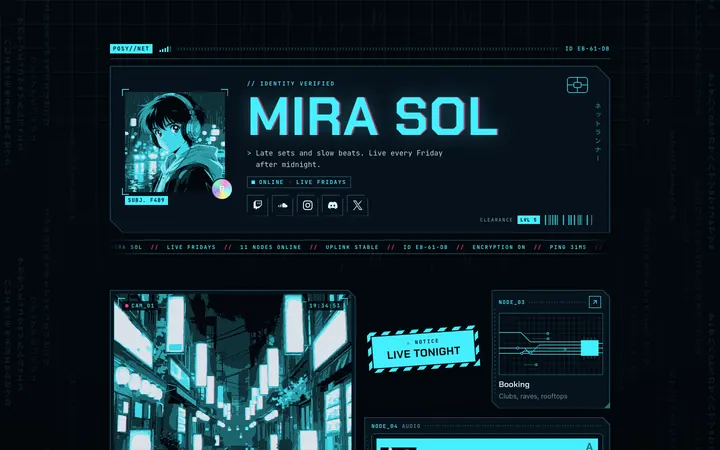Click the signal bars icon beside POSY//NET

click(x=165, y=49)
